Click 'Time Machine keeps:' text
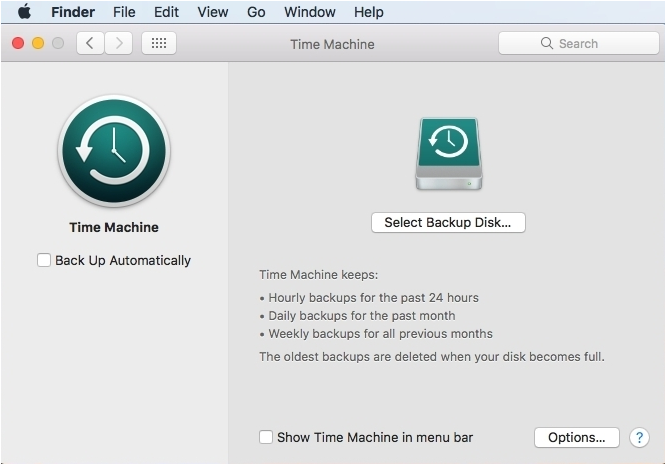The image size is (666, 465). tap(319, 275)
